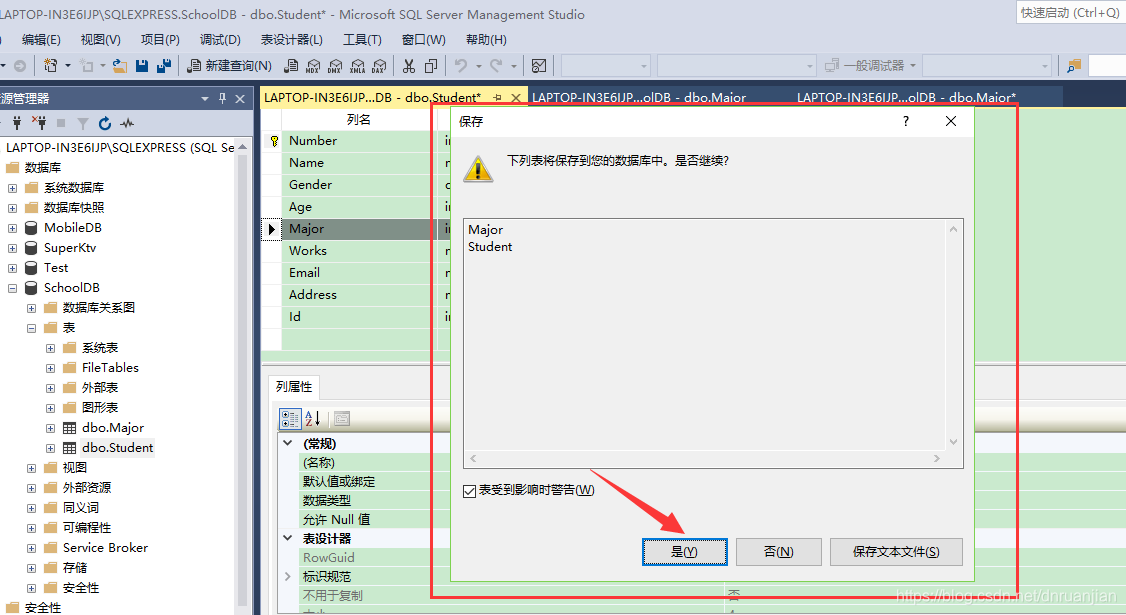
Task: Click the Categorized view icon in 列属性
Action: click(290, 419)
